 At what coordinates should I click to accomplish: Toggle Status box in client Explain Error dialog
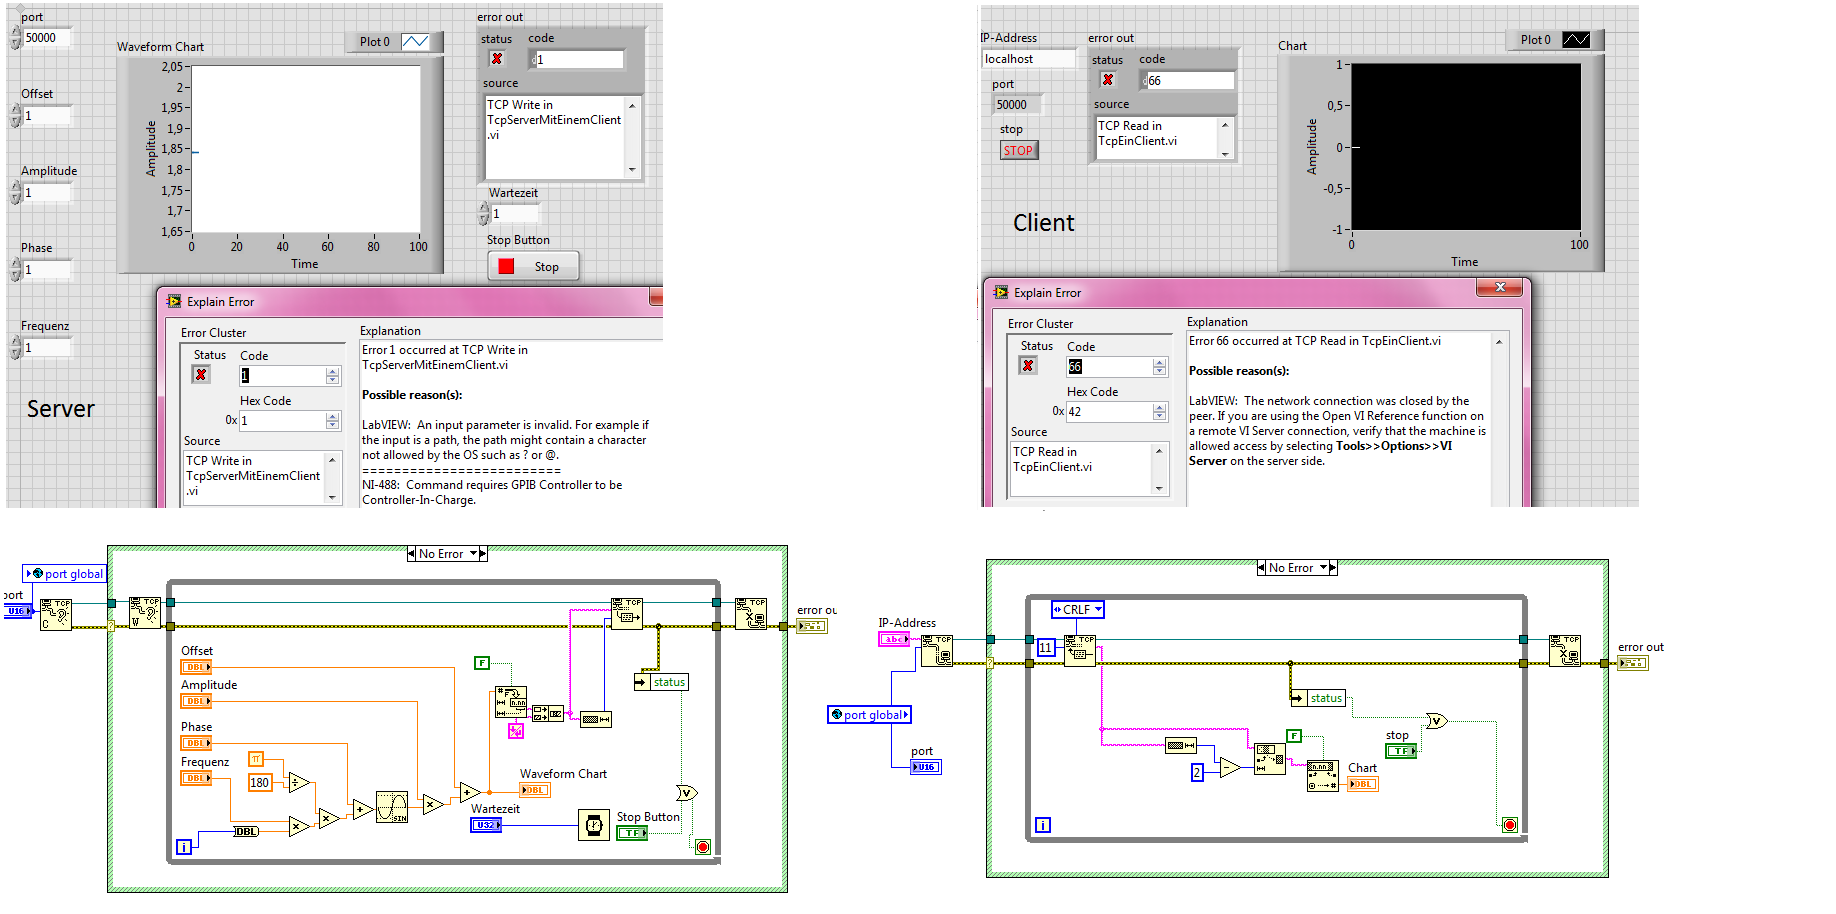(x=1028, y=366)
